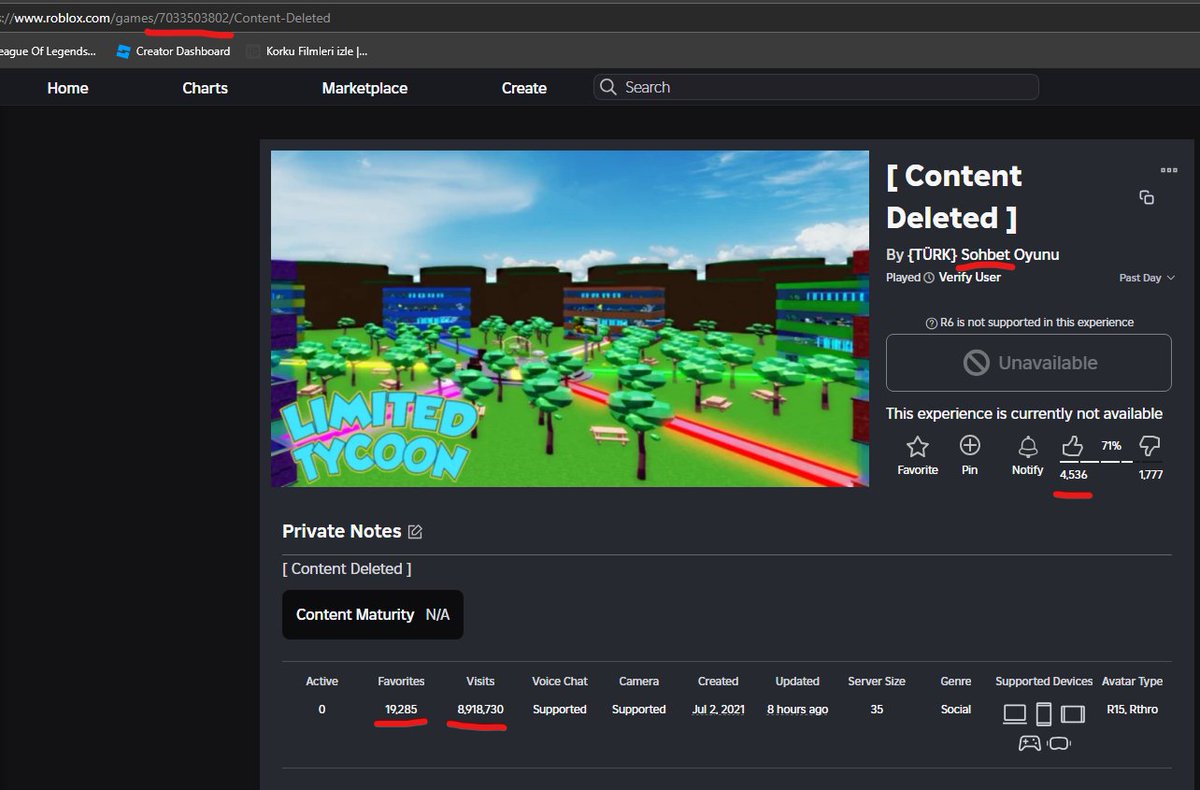Open the three-dot options menu beside the title
Viewport: 1200px width, 790px height.
pyautogui.click(x=1168, y=170)
